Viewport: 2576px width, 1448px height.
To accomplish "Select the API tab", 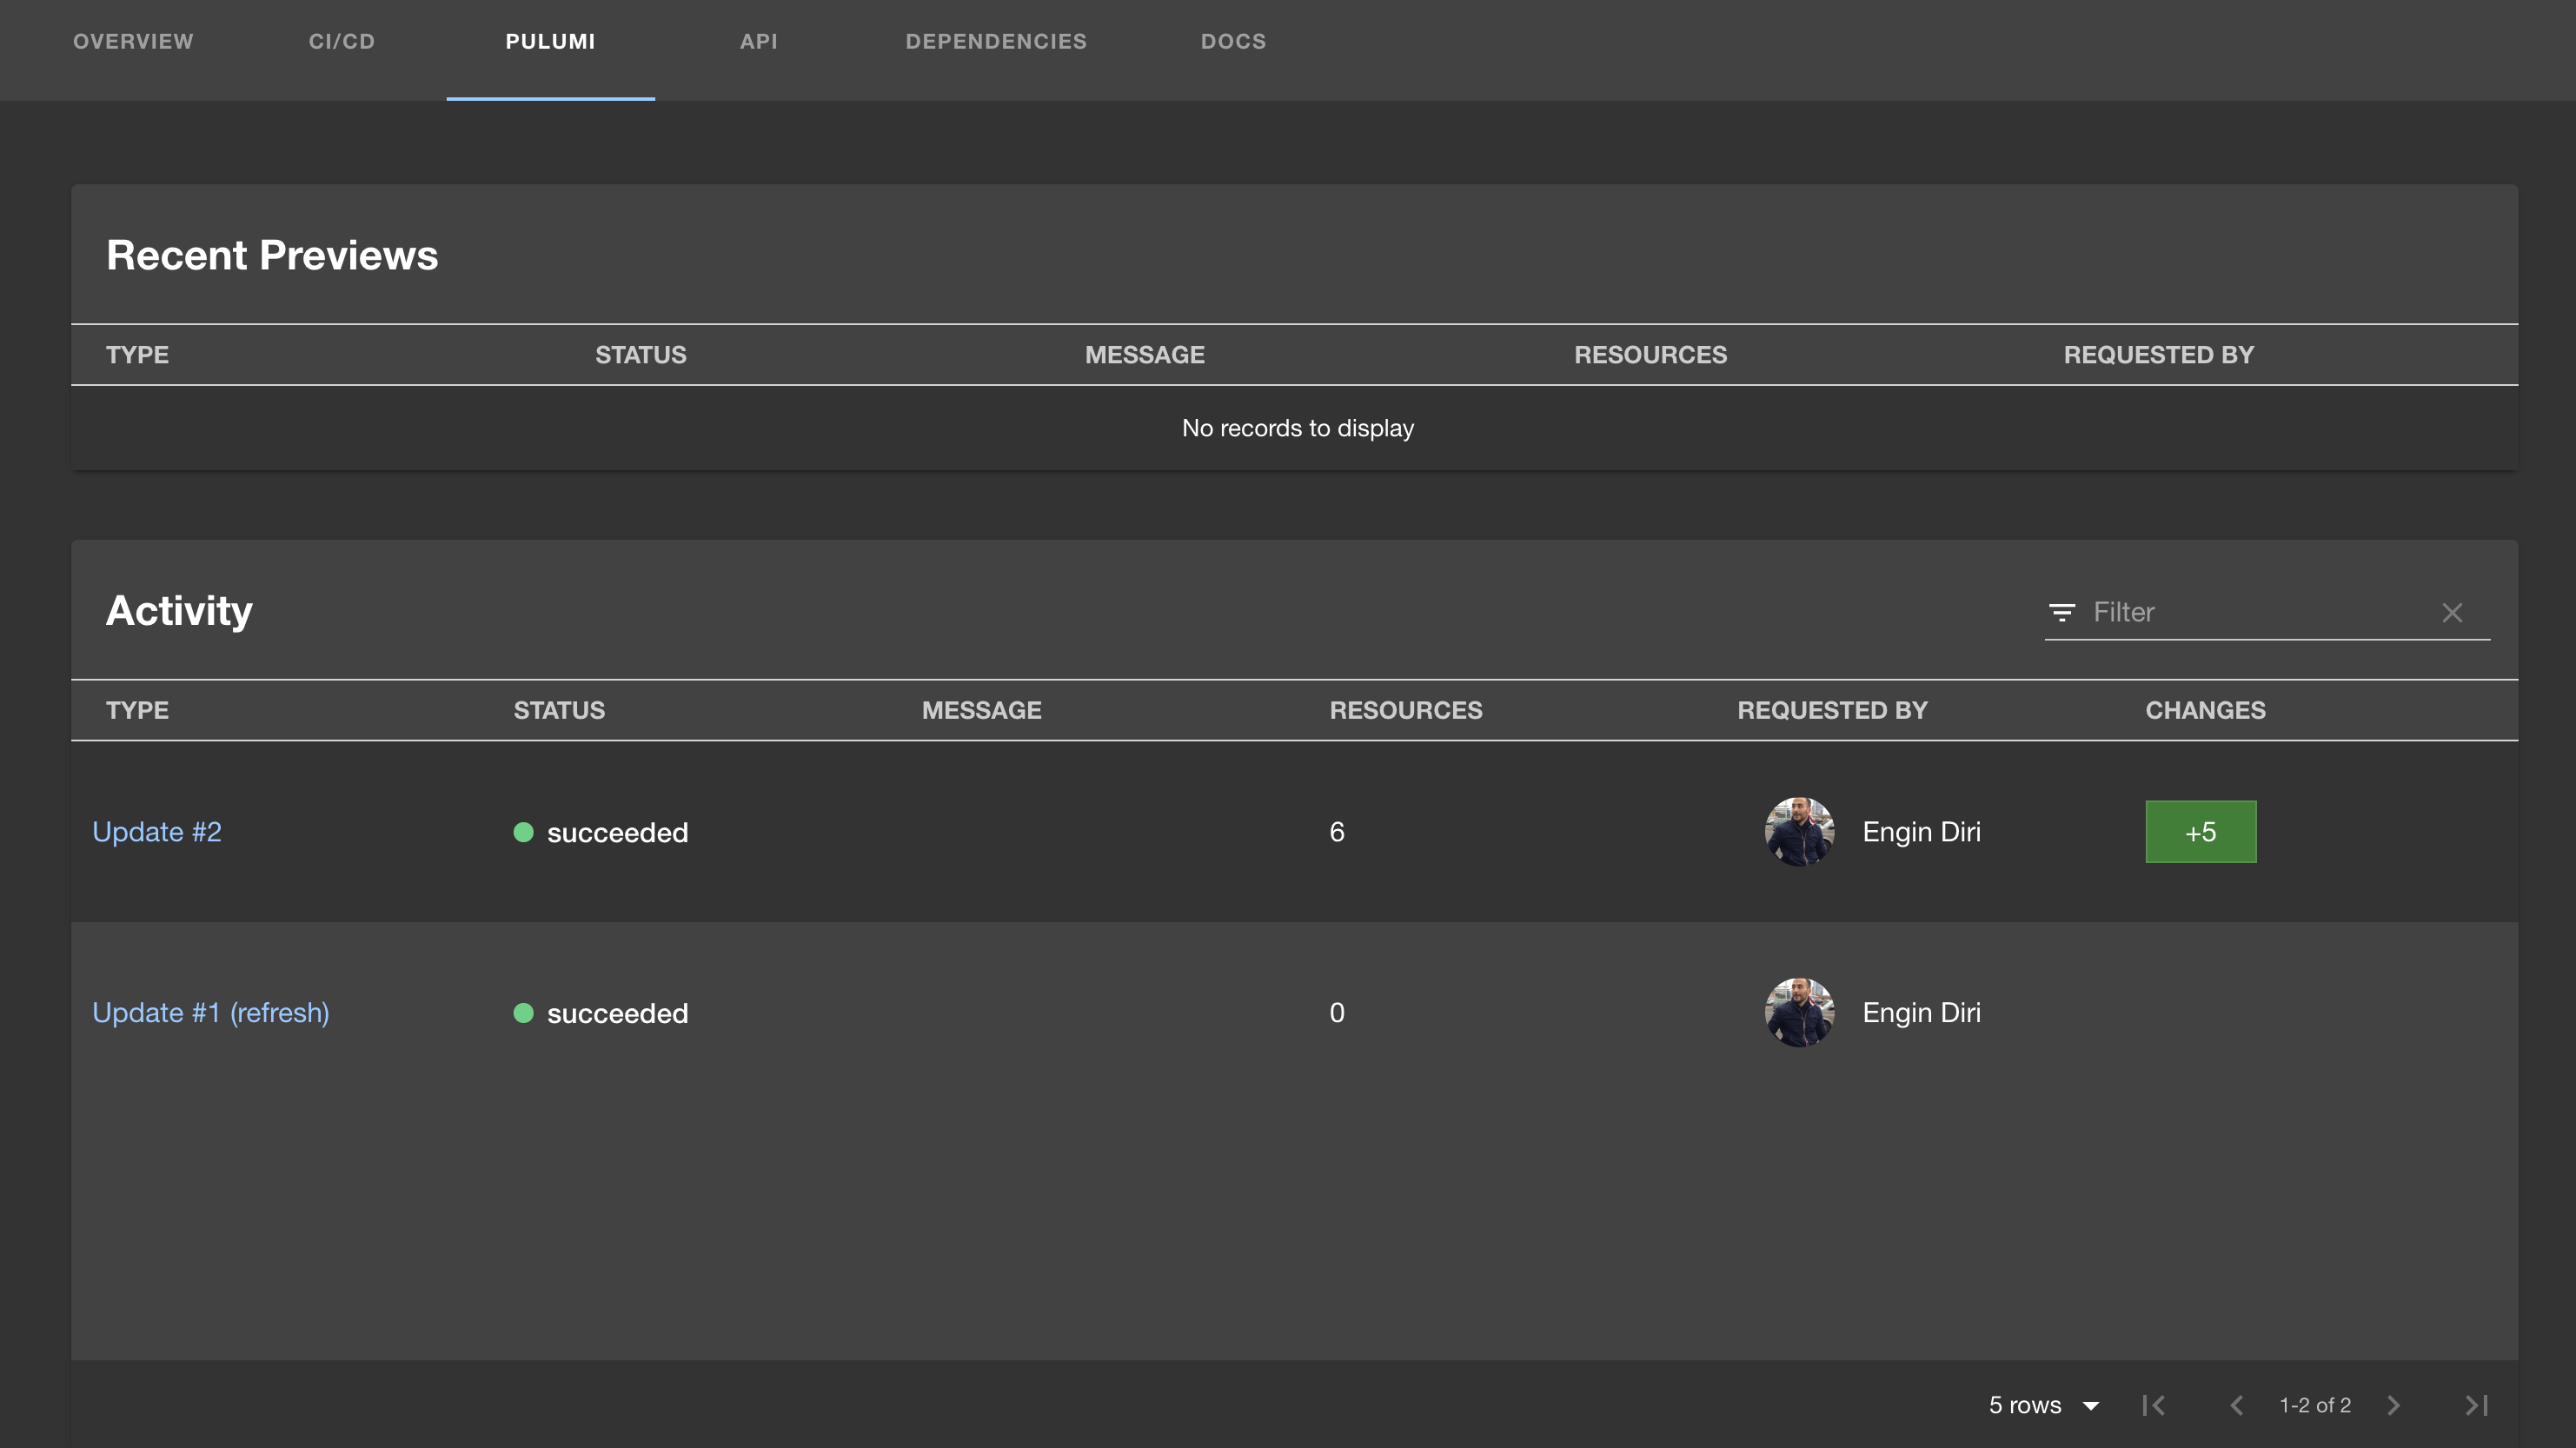I will point(759,41).
